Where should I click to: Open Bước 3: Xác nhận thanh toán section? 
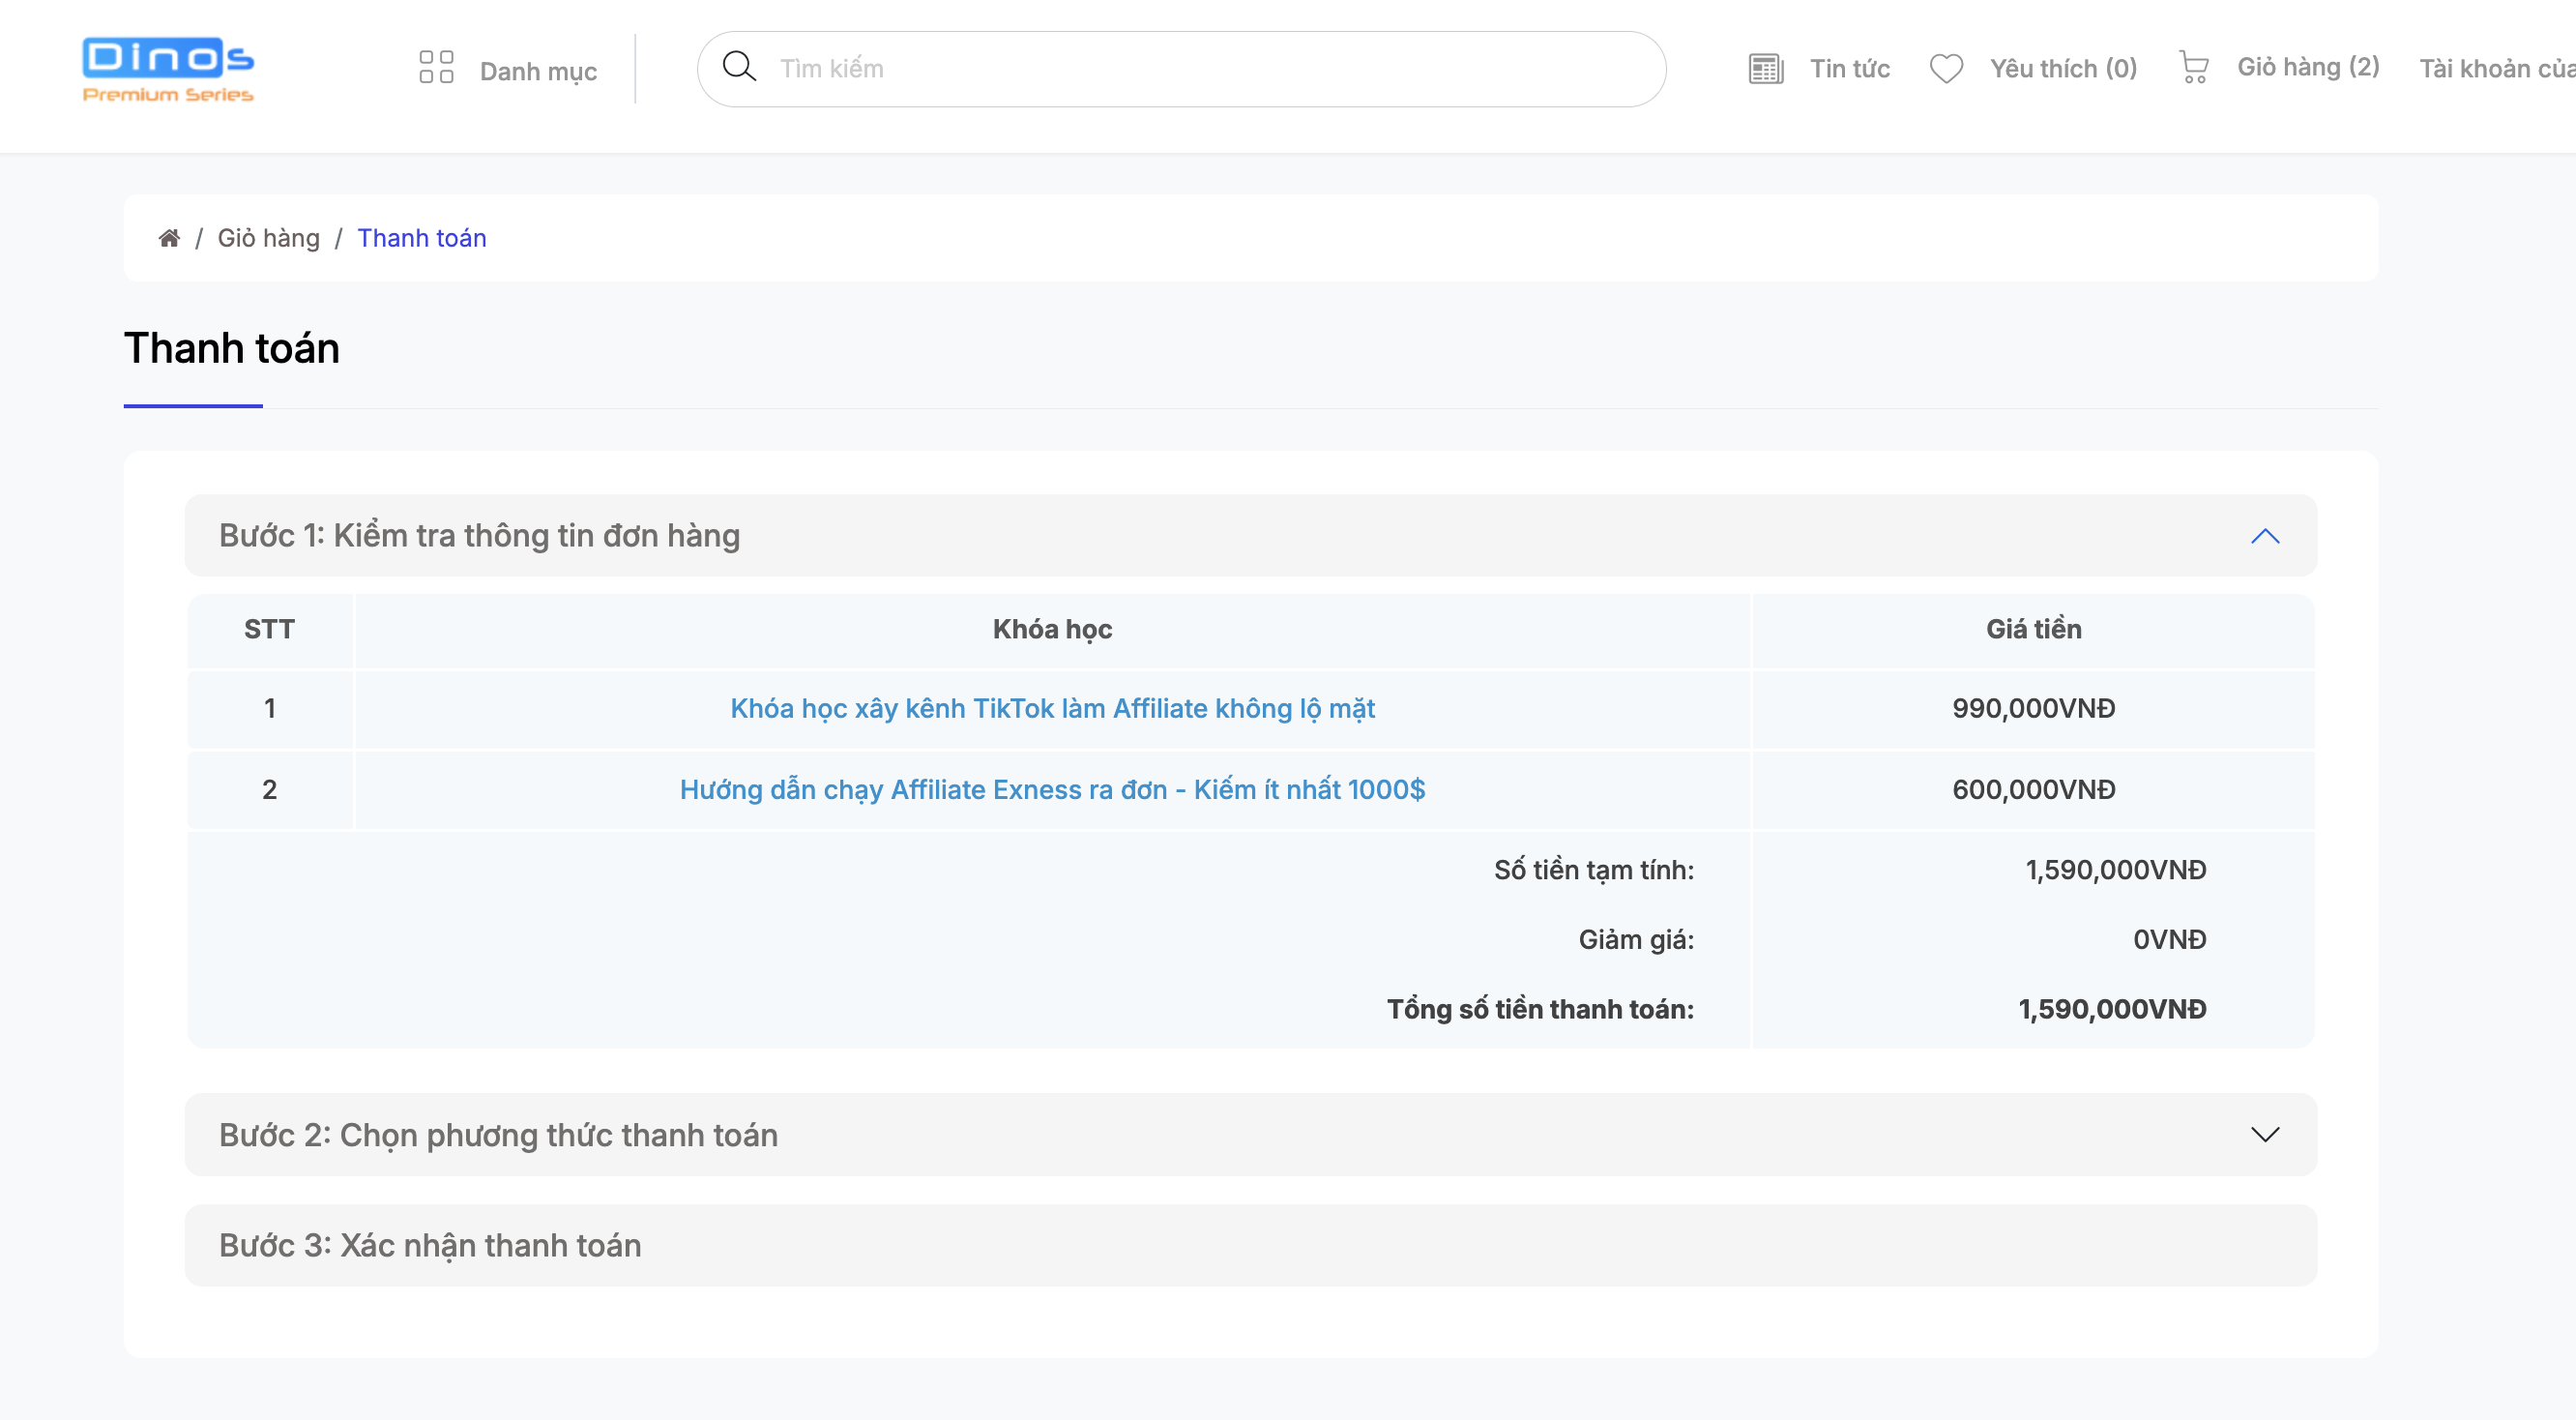[1250, 1245]
